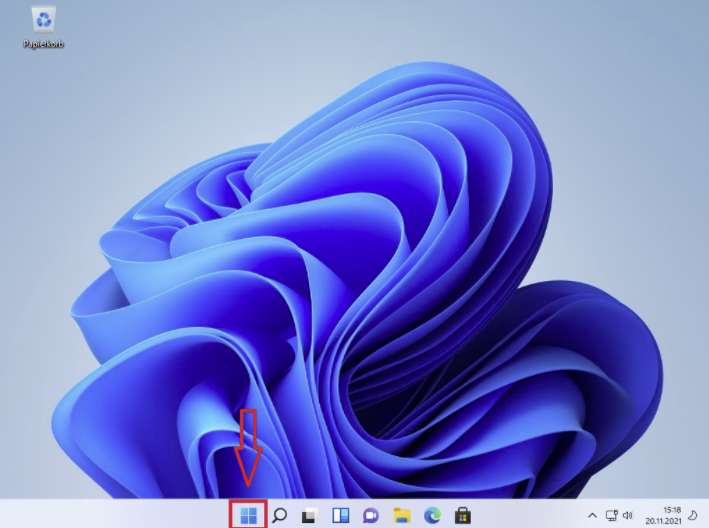Open the taskbar Search magnifier

(x=279, y=515)
